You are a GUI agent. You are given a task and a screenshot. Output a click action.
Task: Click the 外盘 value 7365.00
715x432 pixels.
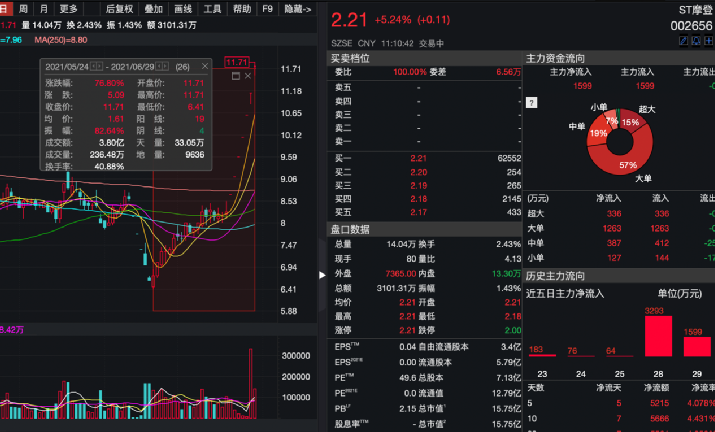(400, 273)
